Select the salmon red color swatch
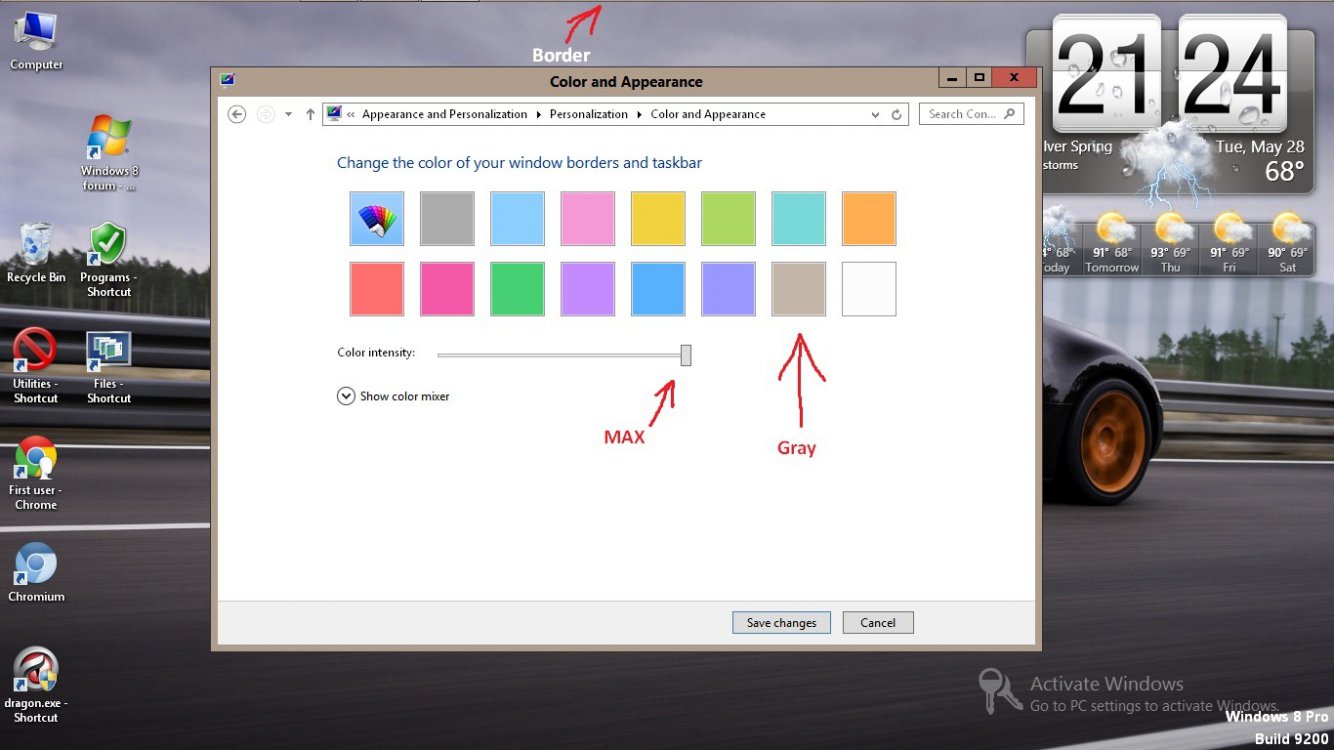The height and width of the screenshot is (750, 1334). tap(377, 289)
